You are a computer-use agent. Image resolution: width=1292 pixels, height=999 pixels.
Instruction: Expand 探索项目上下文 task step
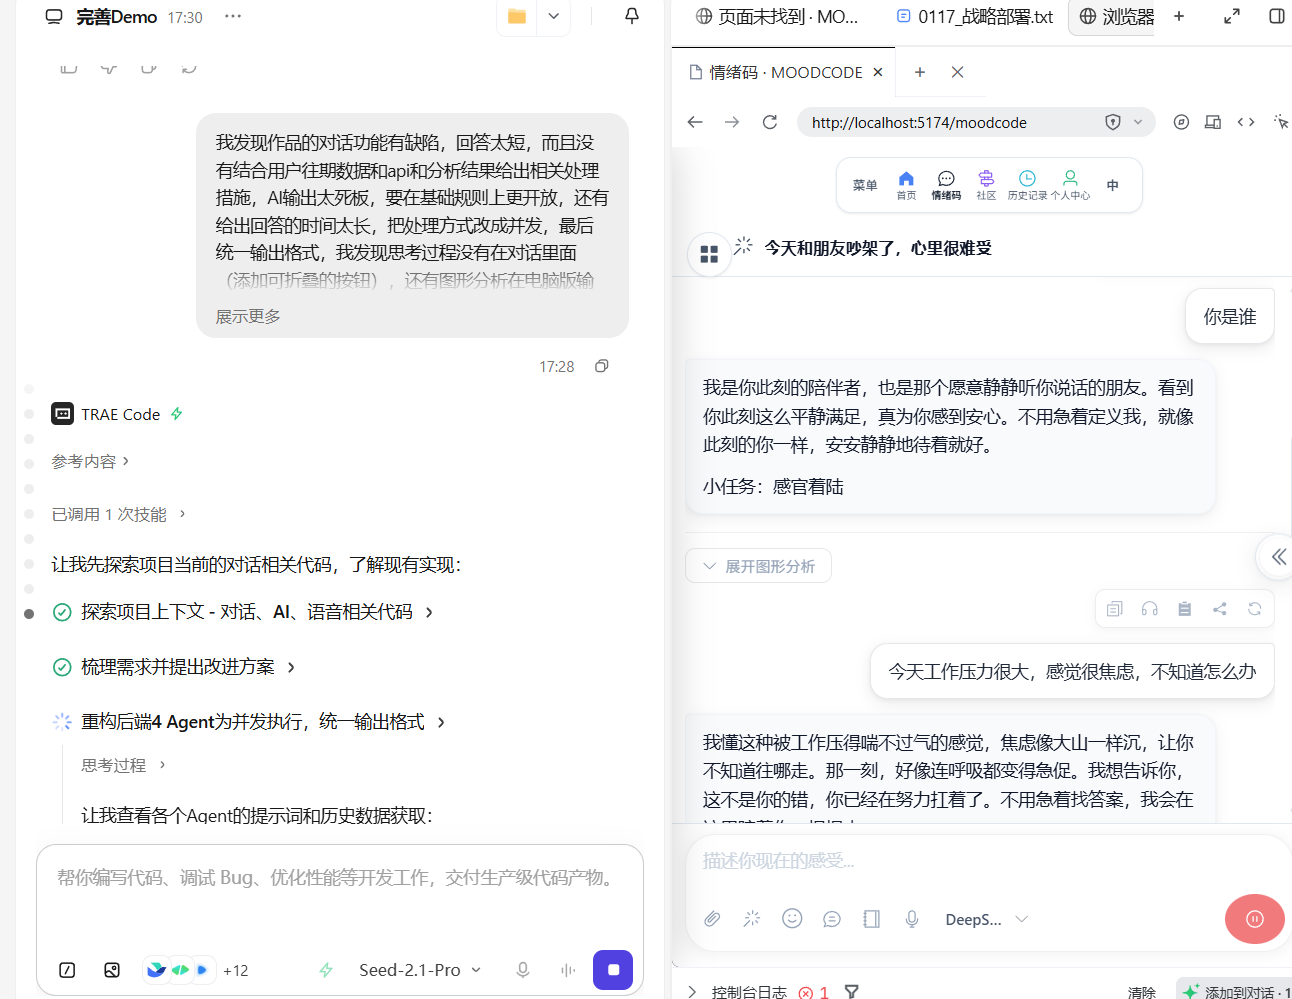[258, 611]
